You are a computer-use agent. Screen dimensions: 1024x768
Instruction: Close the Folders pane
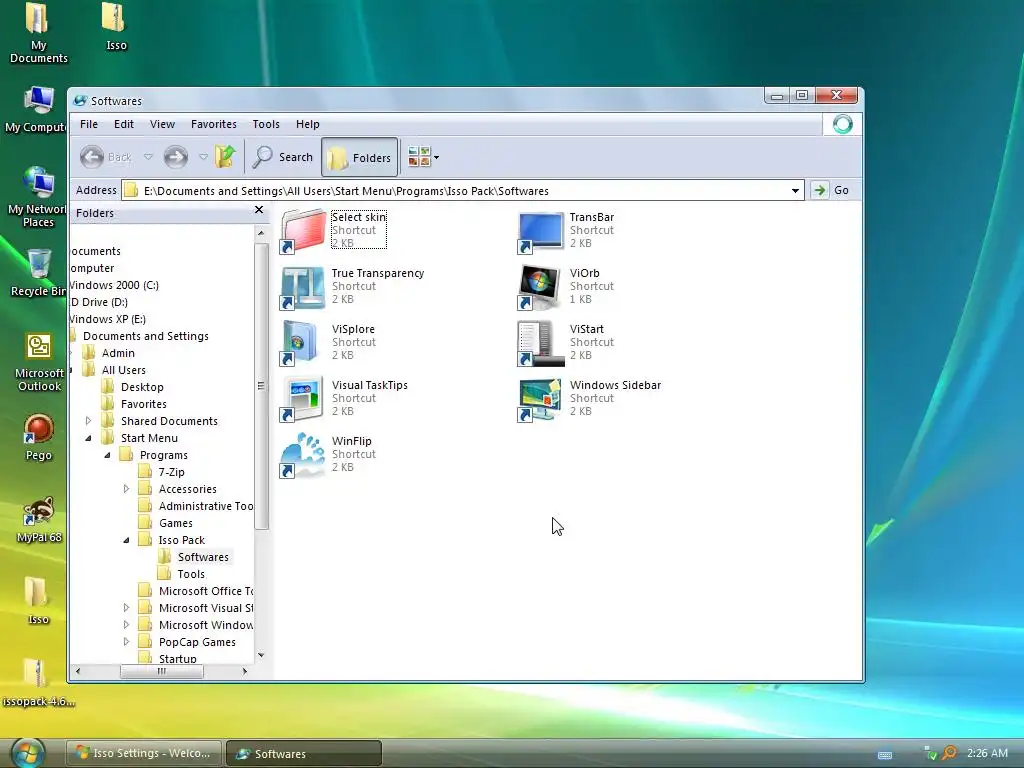(259, 210)
